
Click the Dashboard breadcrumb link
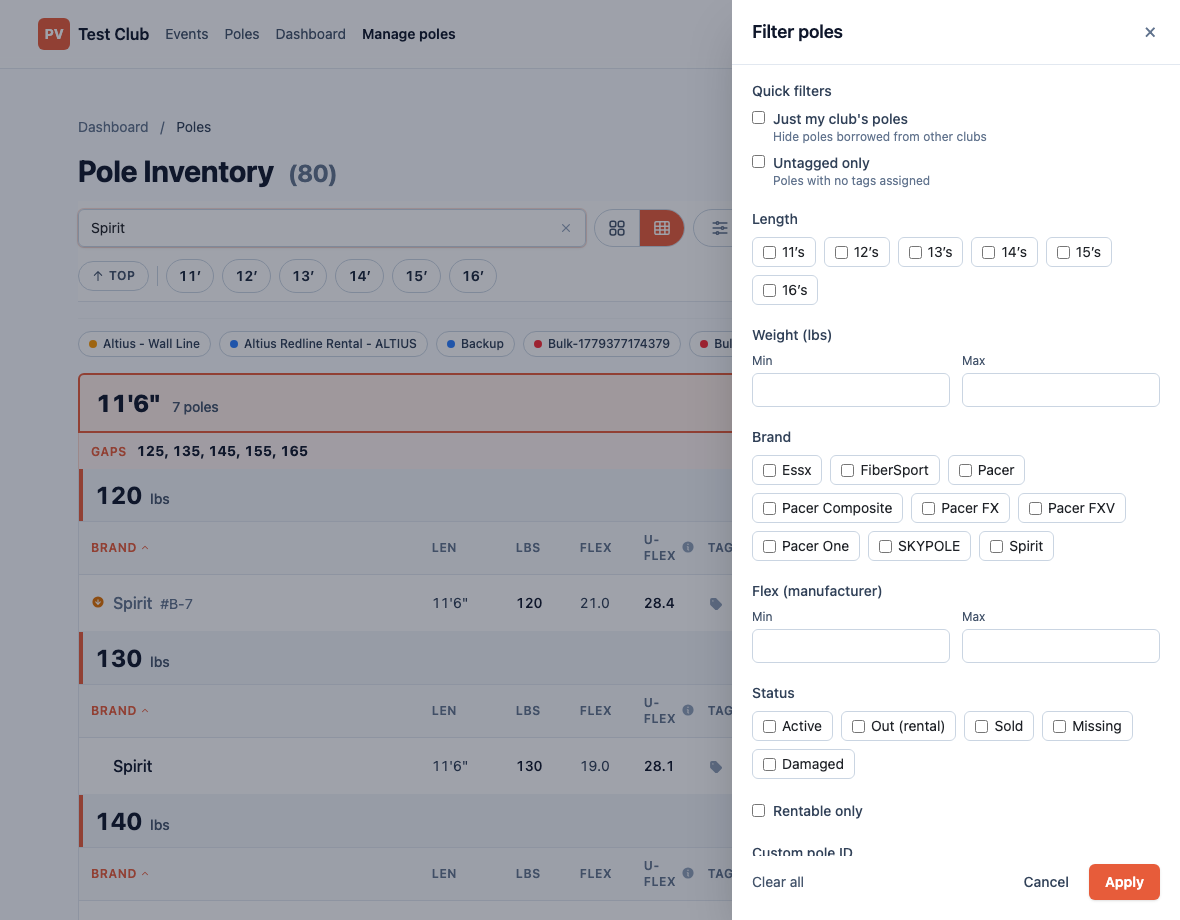click(x=113, y=127)
